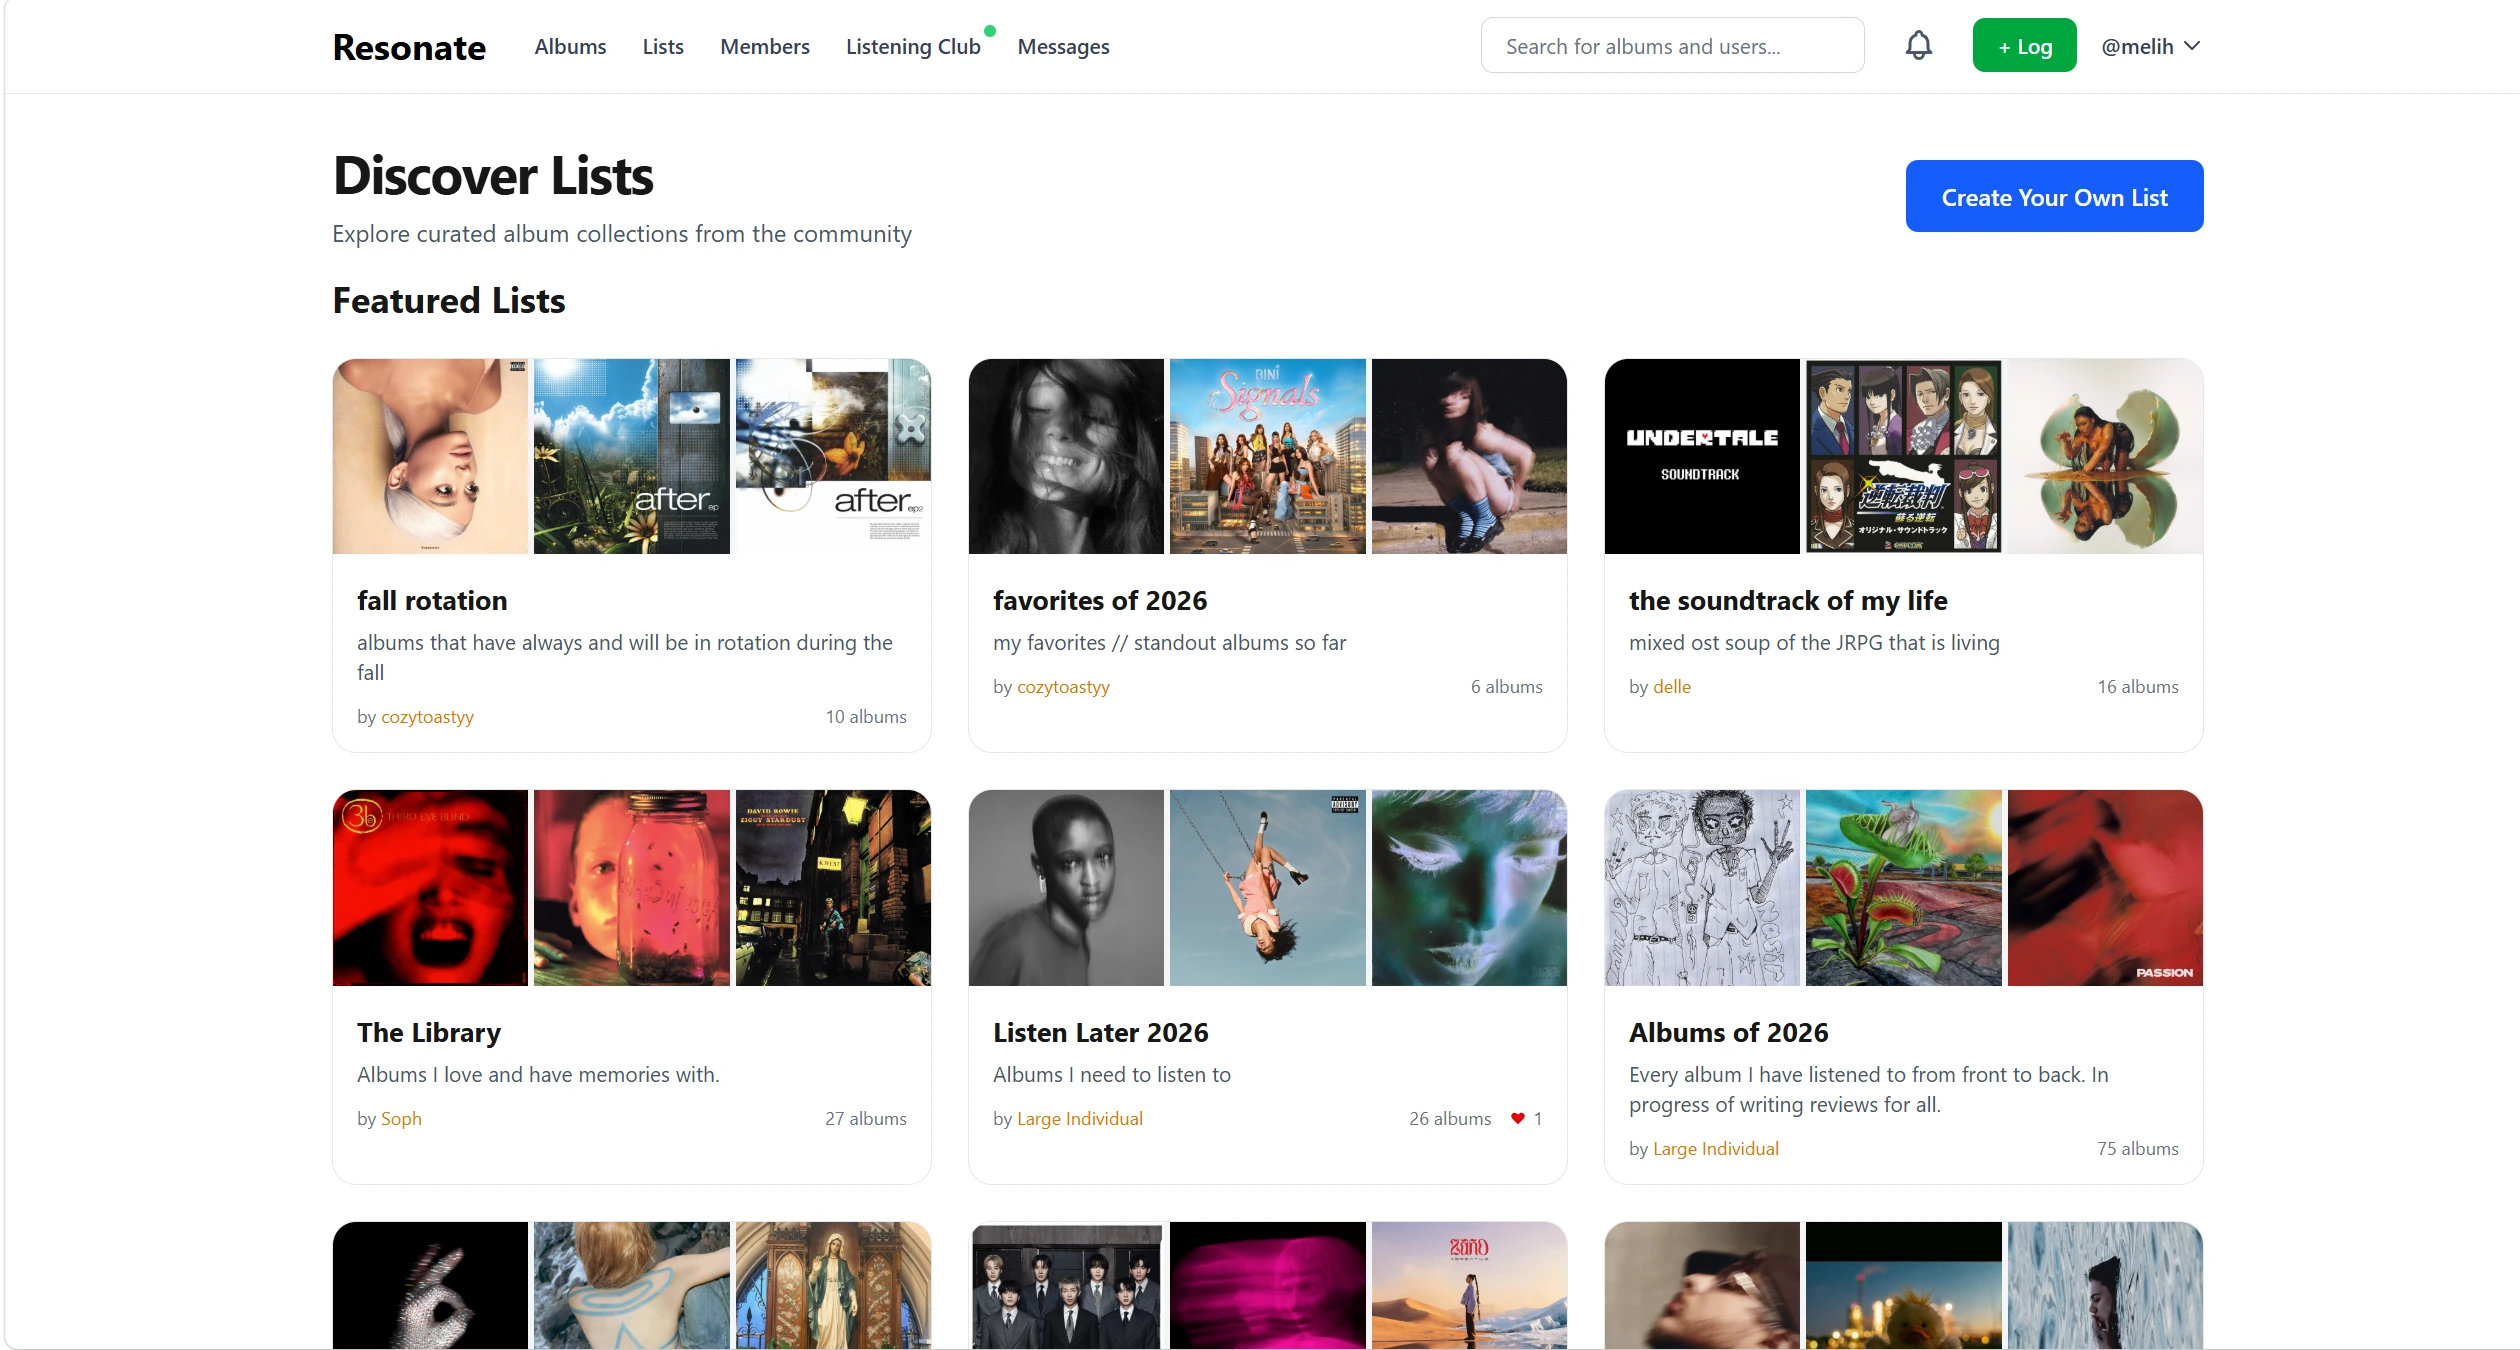Screen dimensions: 2520x1350
Task: Click the Undertale Soundtrack cover
Action: (x=1702, y=456)
